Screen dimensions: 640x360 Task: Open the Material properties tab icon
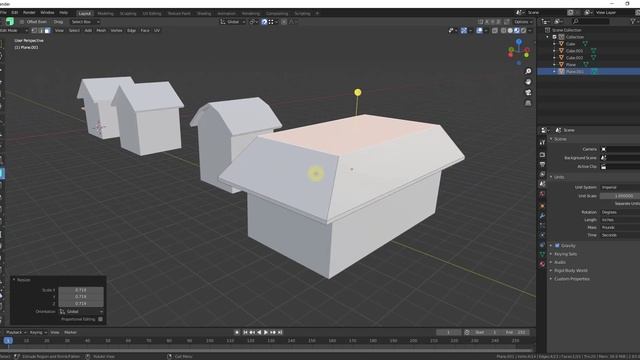tap(542, 264)
